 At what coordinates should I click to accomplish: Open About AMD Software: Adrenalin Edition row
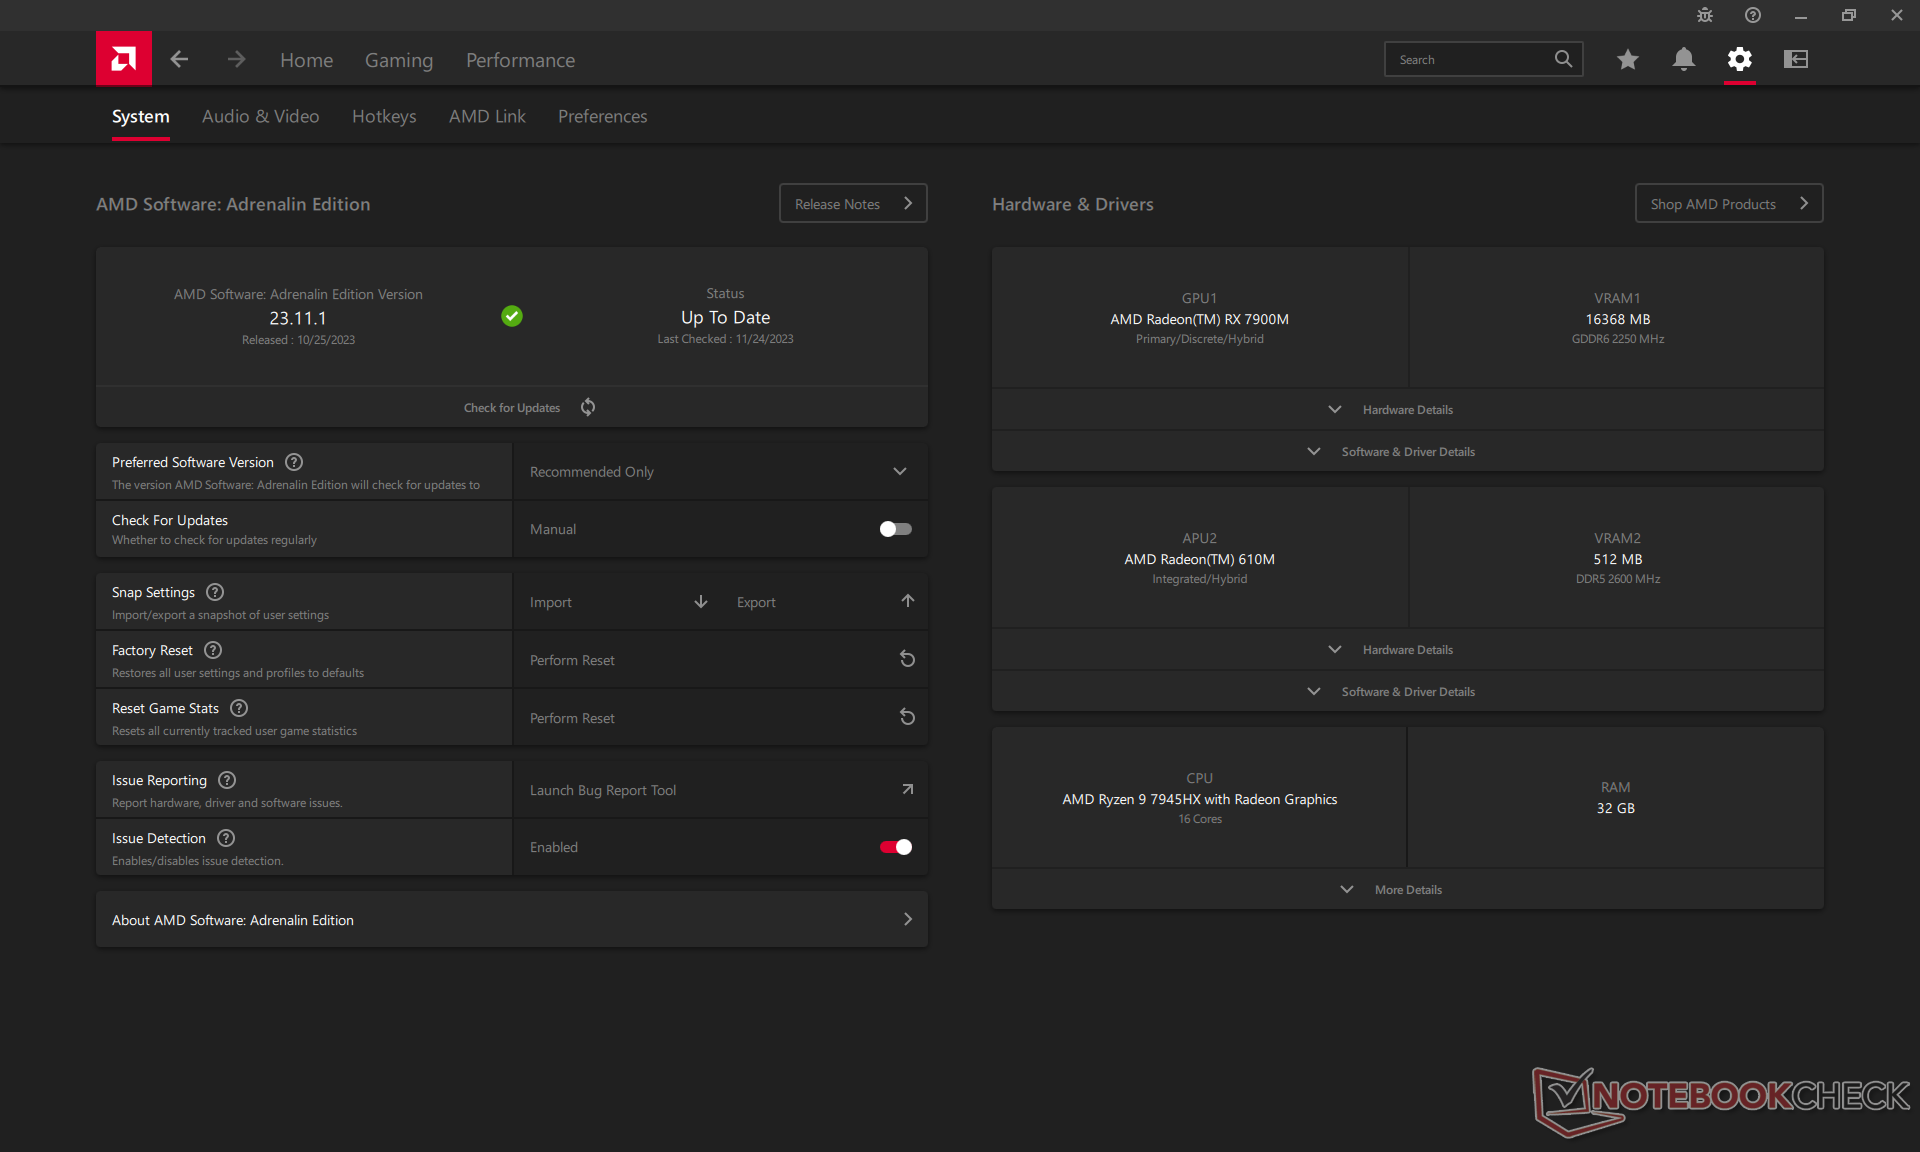click(512, 920)
